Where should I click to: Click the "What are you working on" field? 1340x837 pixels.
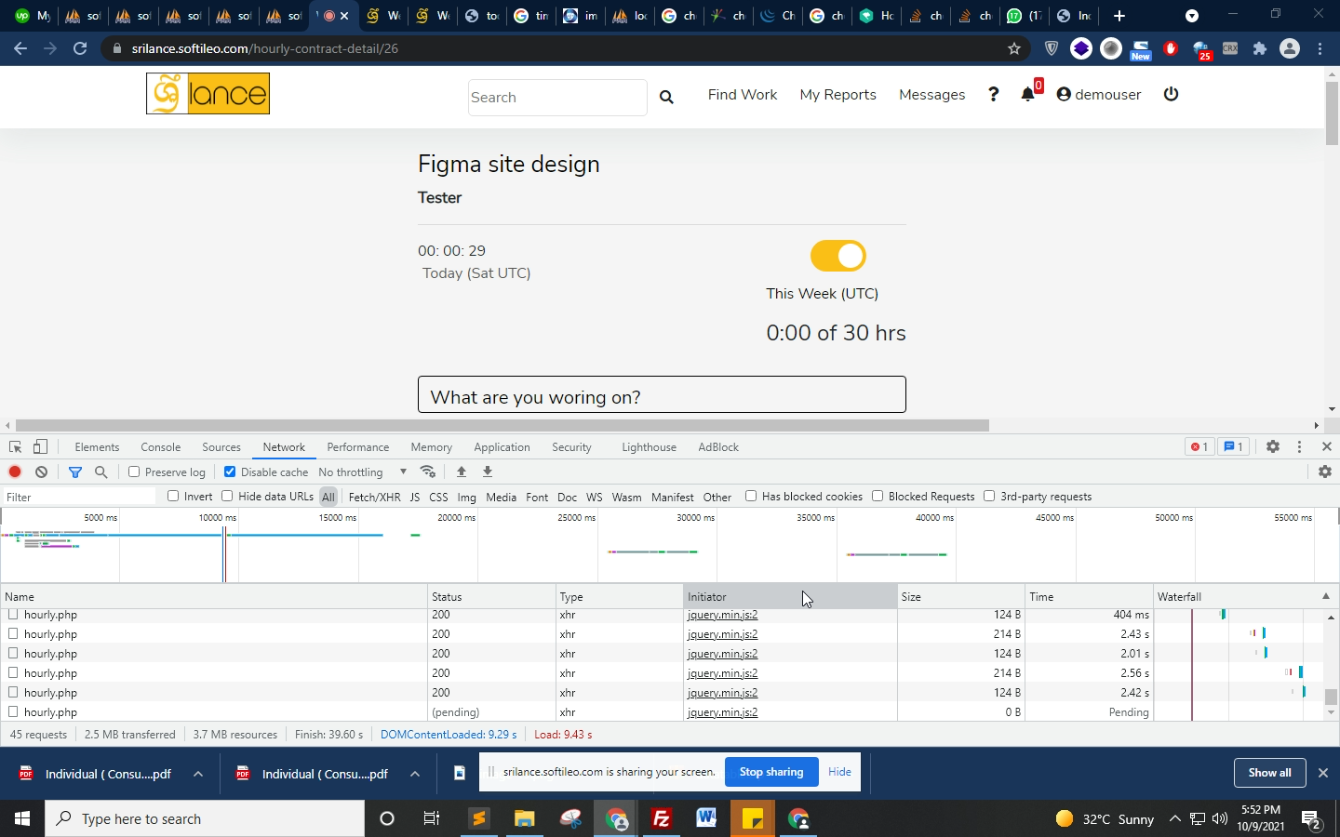662,396
